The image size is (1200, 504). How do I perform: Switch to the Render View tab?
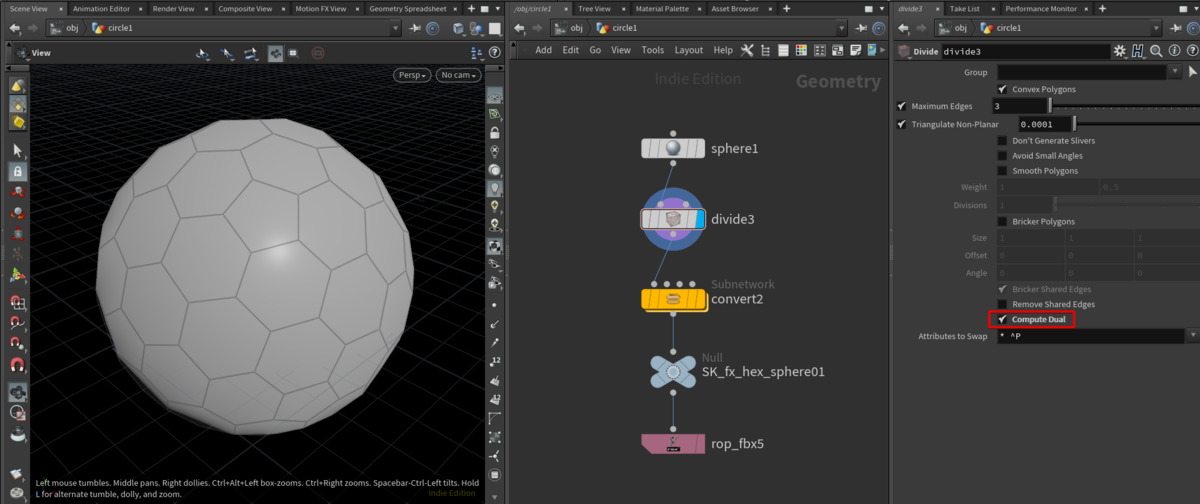pyautogui.click(x=176, y=8)
